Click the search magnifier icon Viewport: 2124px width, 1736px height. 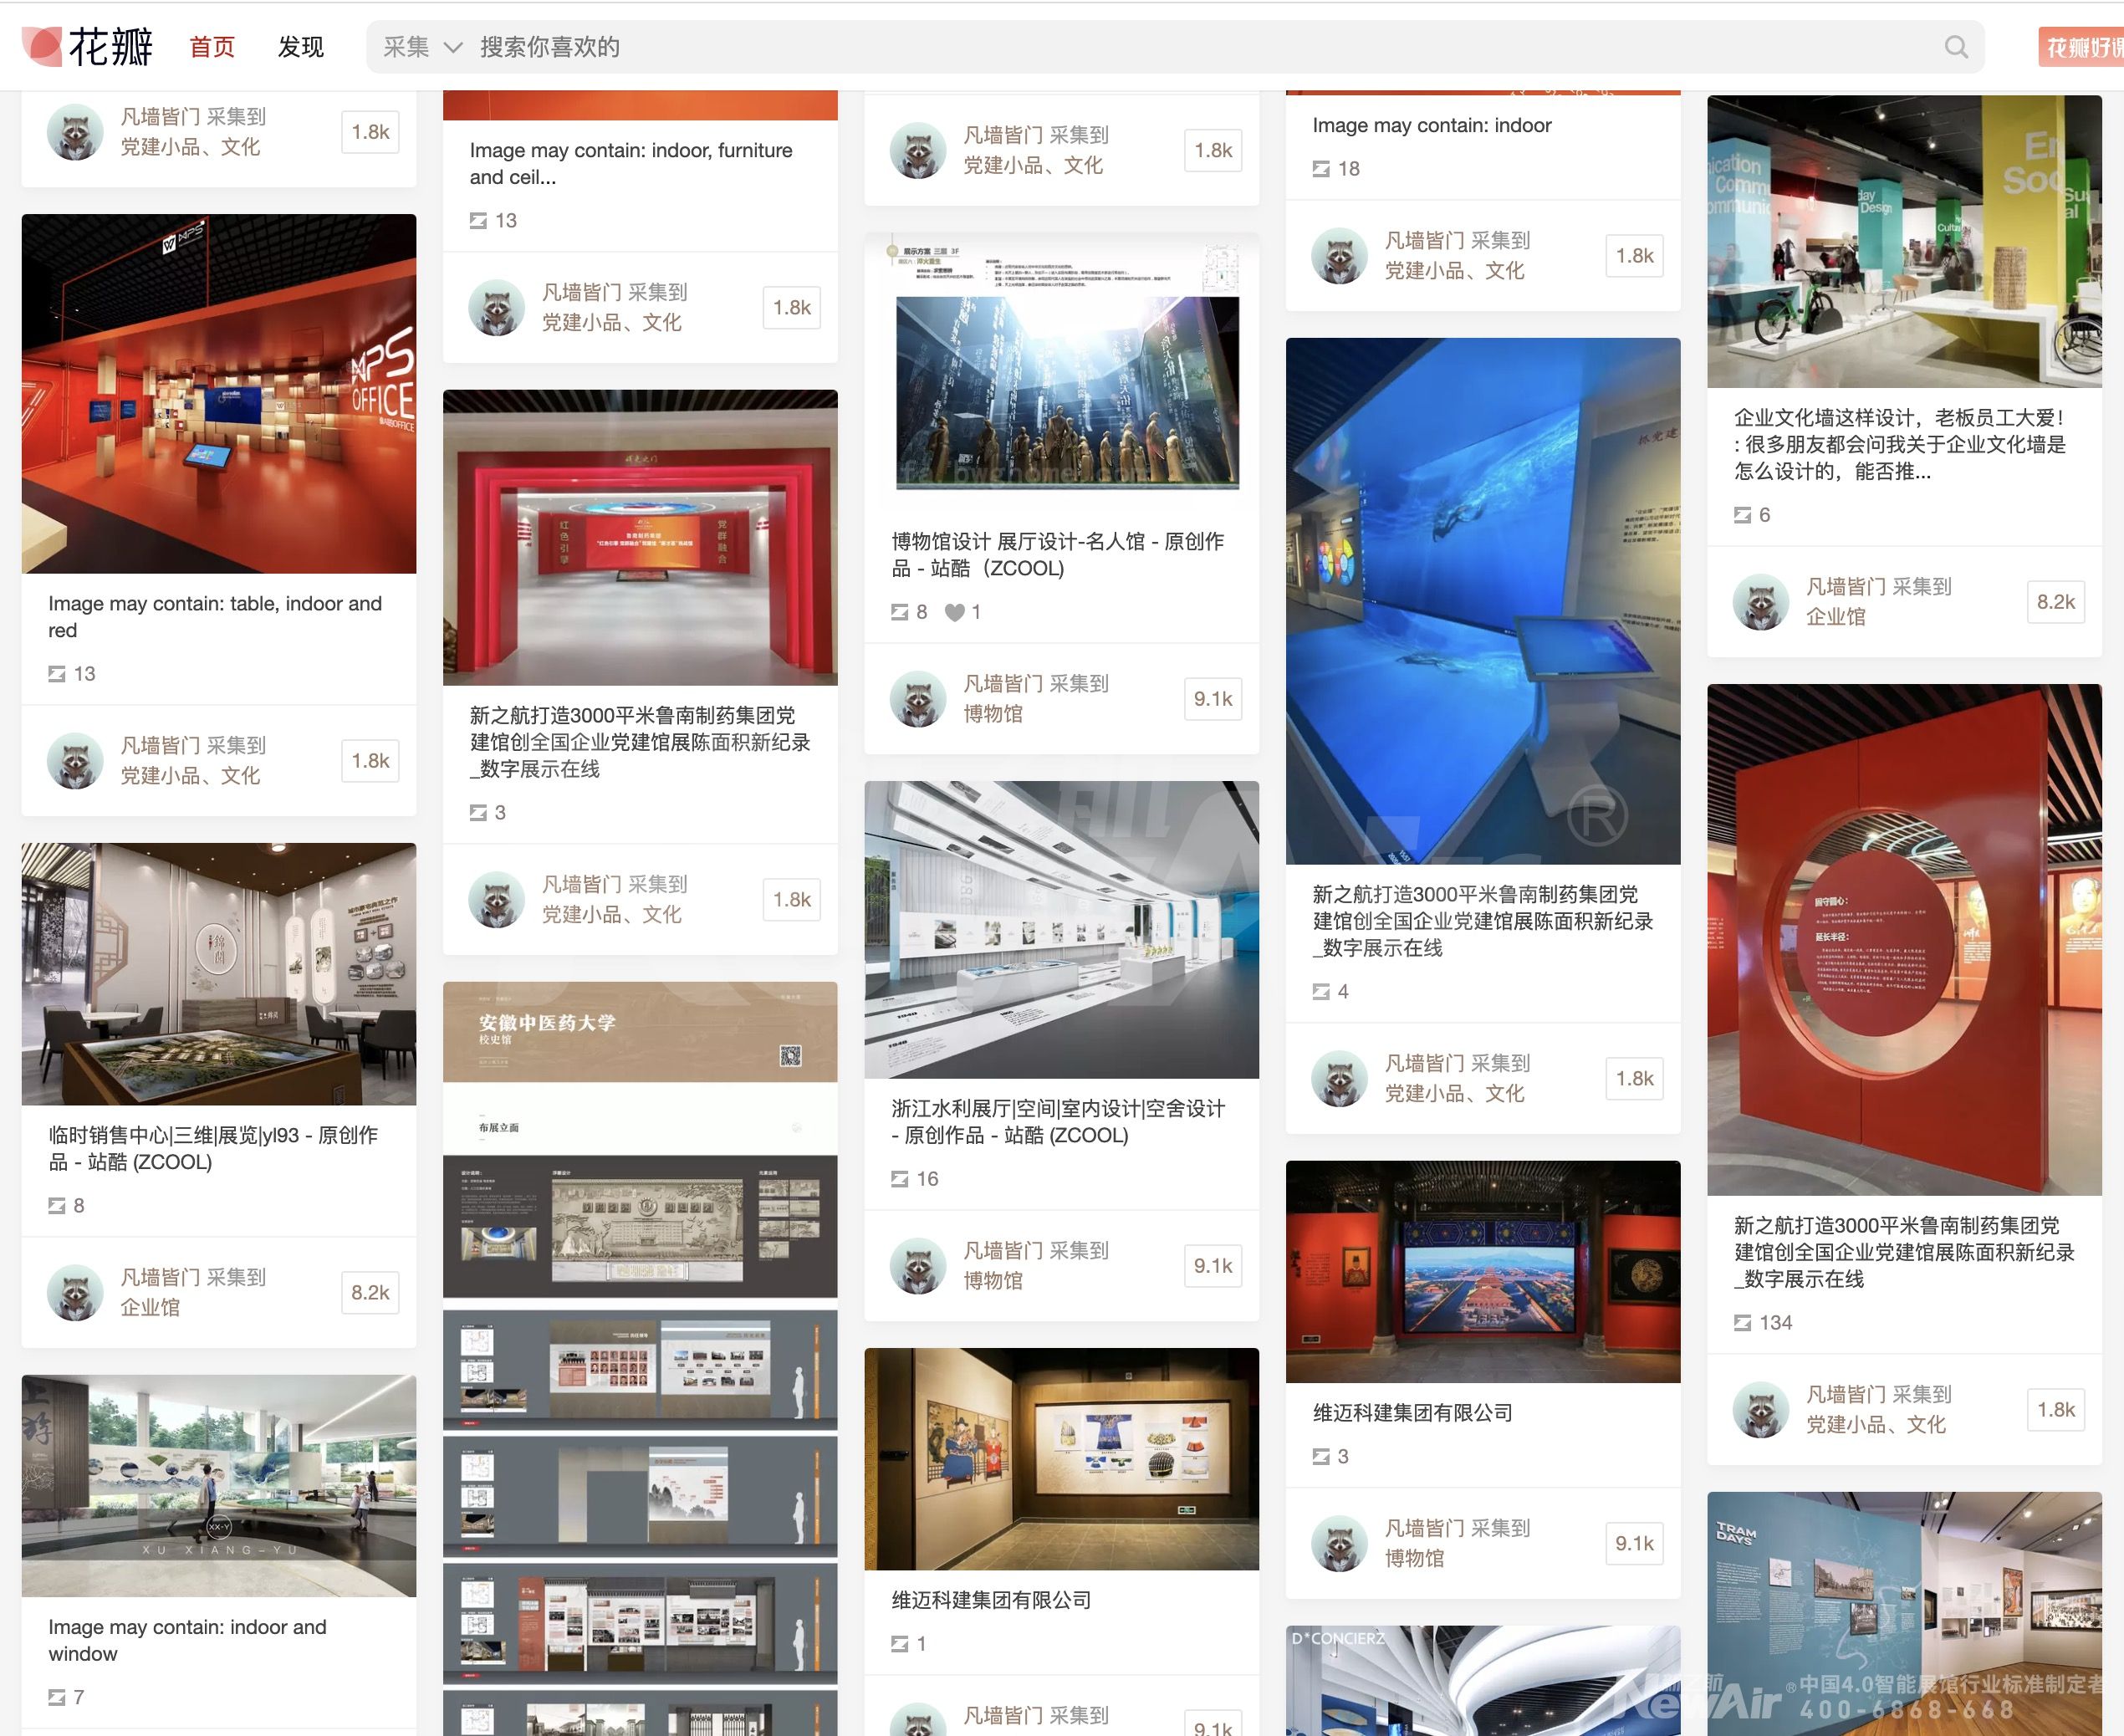coord(1955,47)
